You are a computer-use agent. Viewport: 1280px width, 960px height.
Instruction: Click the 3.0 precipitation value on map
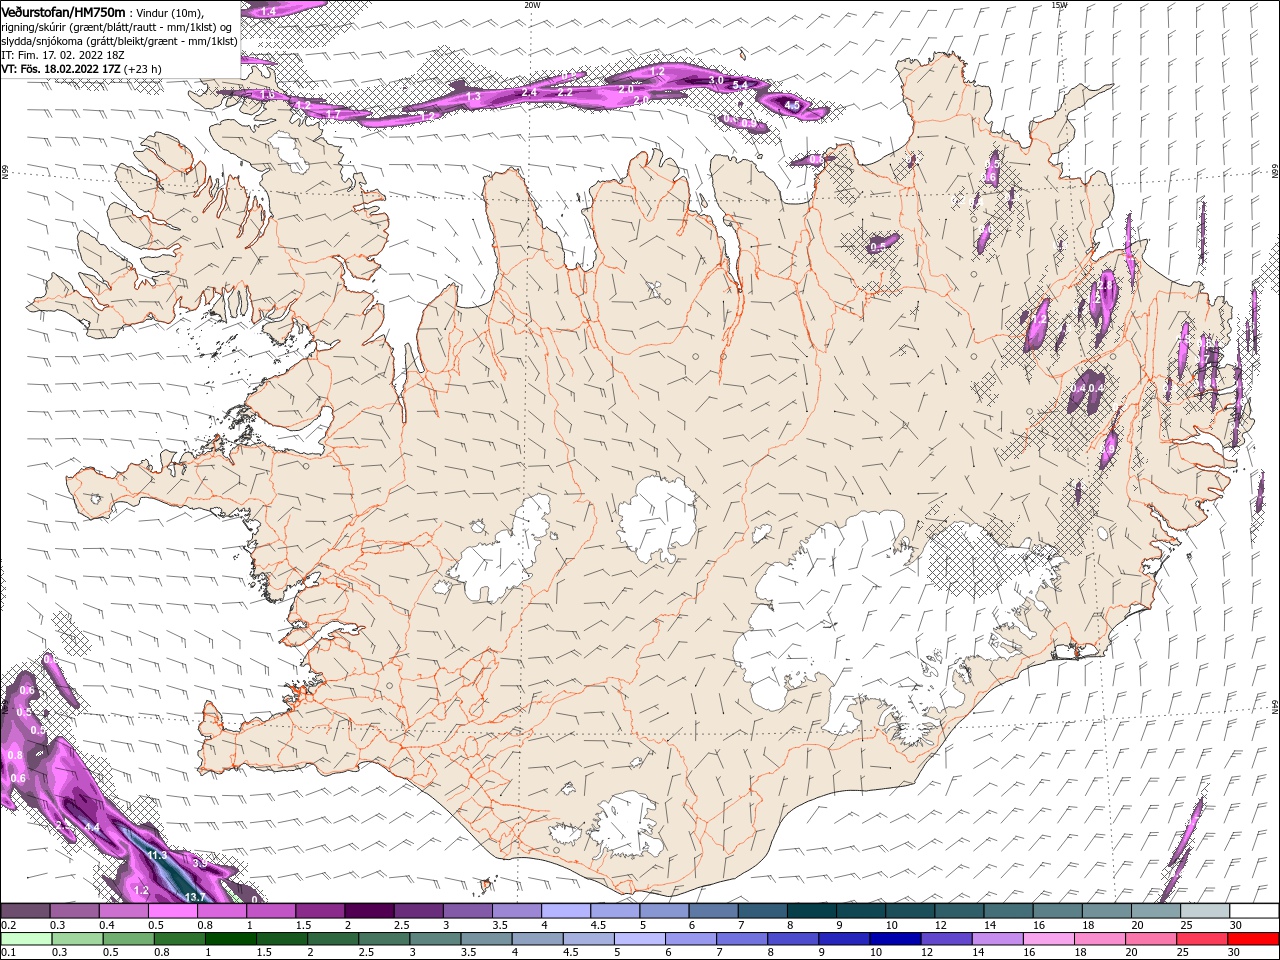coord(716,80)
